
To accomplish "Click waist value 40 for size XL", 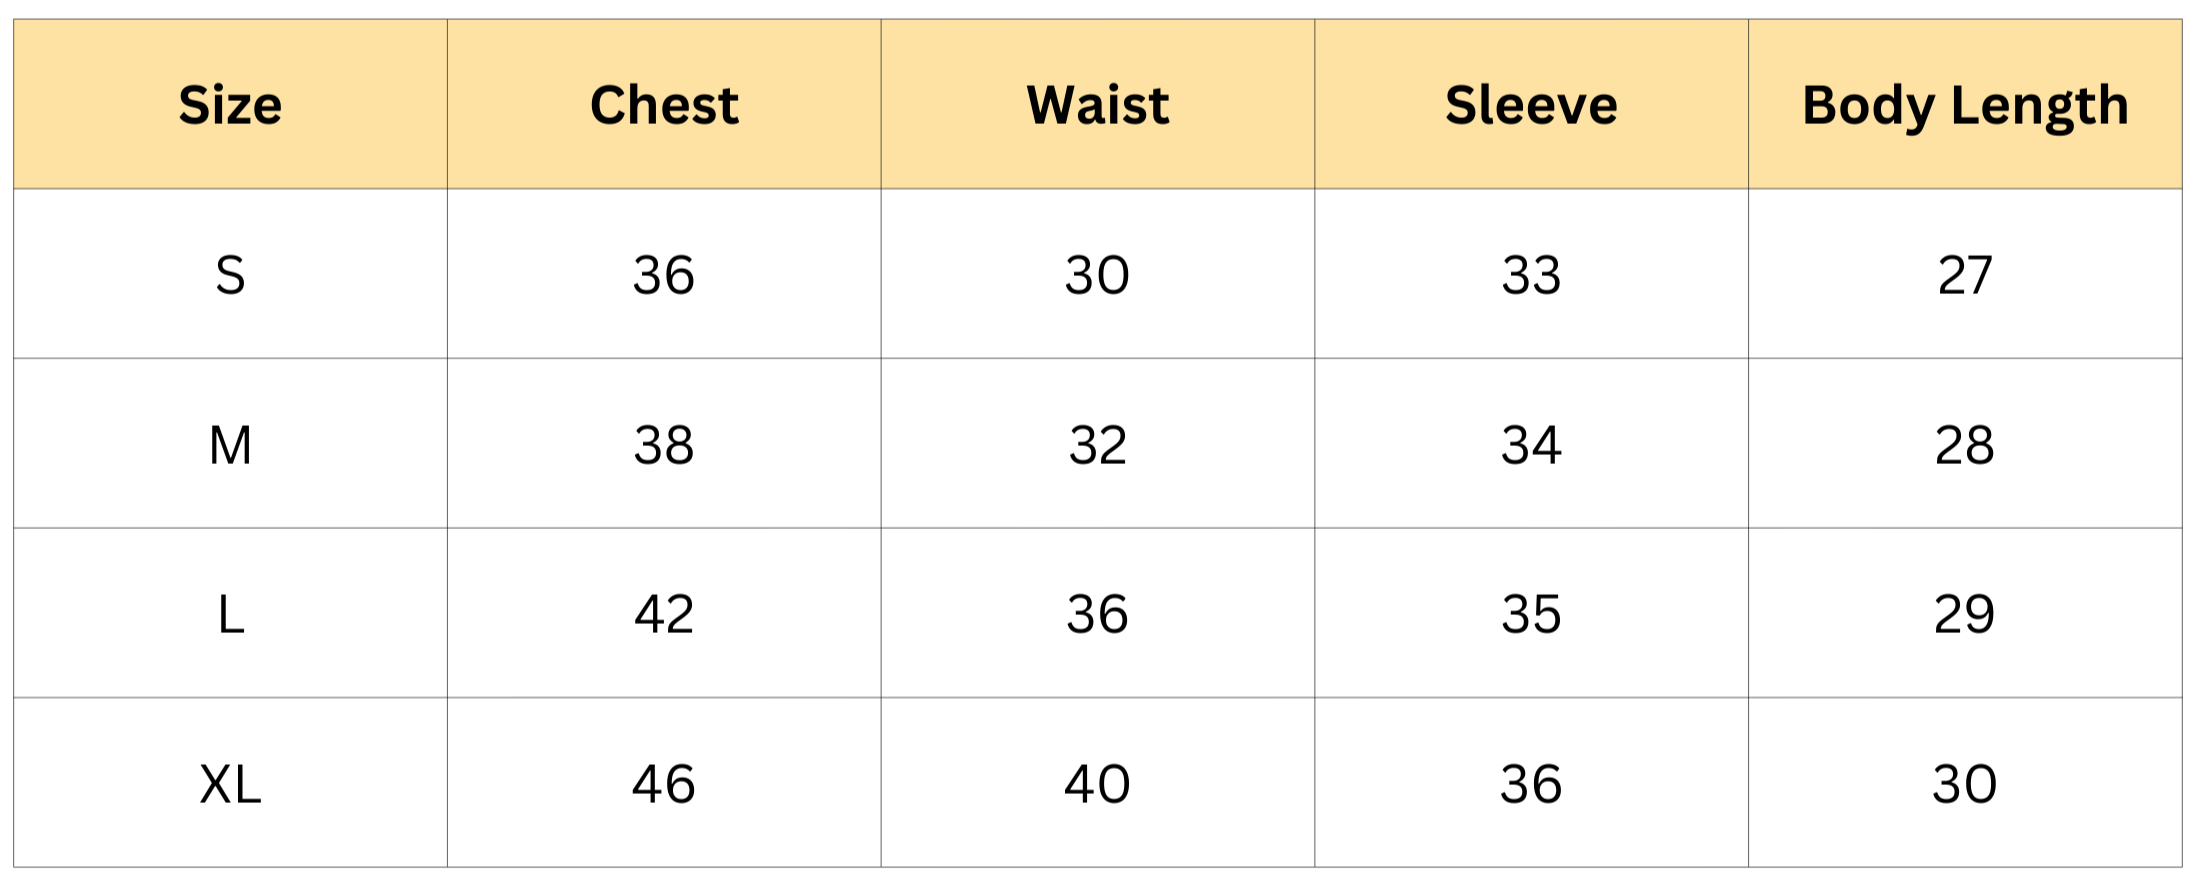I will pyautogui.click(x=1097, y=784).
